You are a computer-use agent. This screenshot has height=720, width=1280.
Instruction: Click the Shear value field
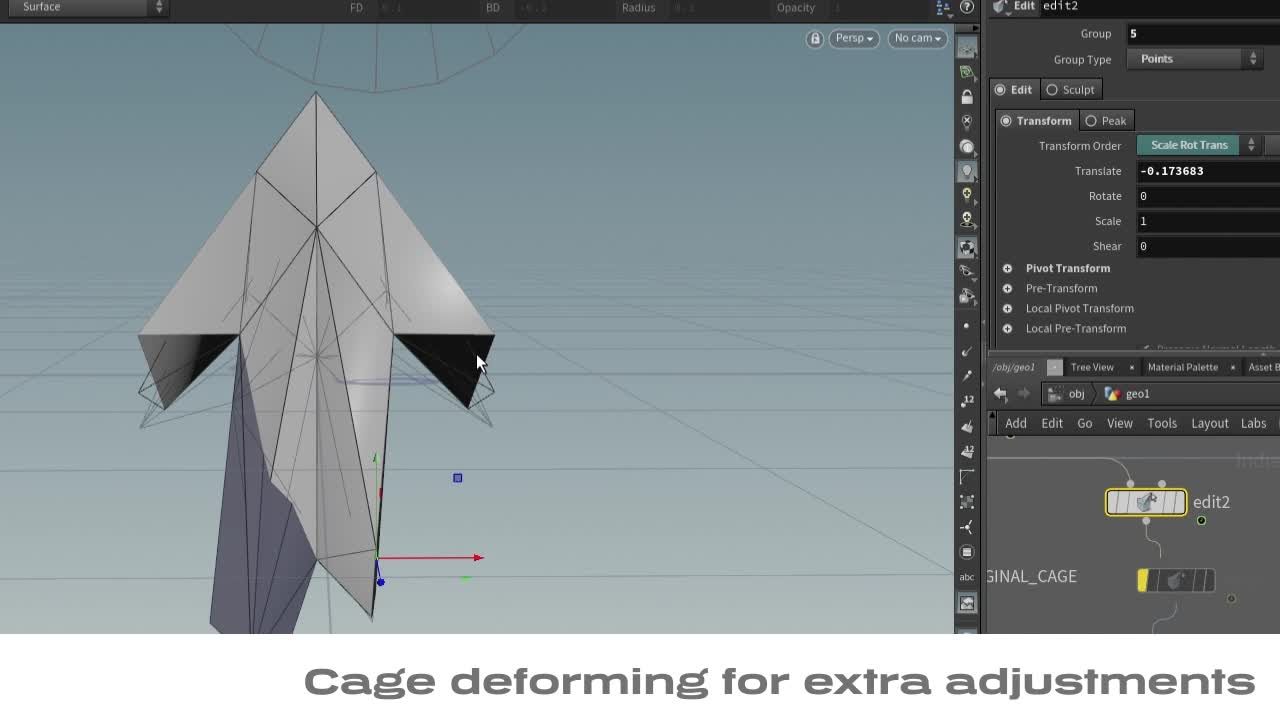click(x=1208, y=246)
